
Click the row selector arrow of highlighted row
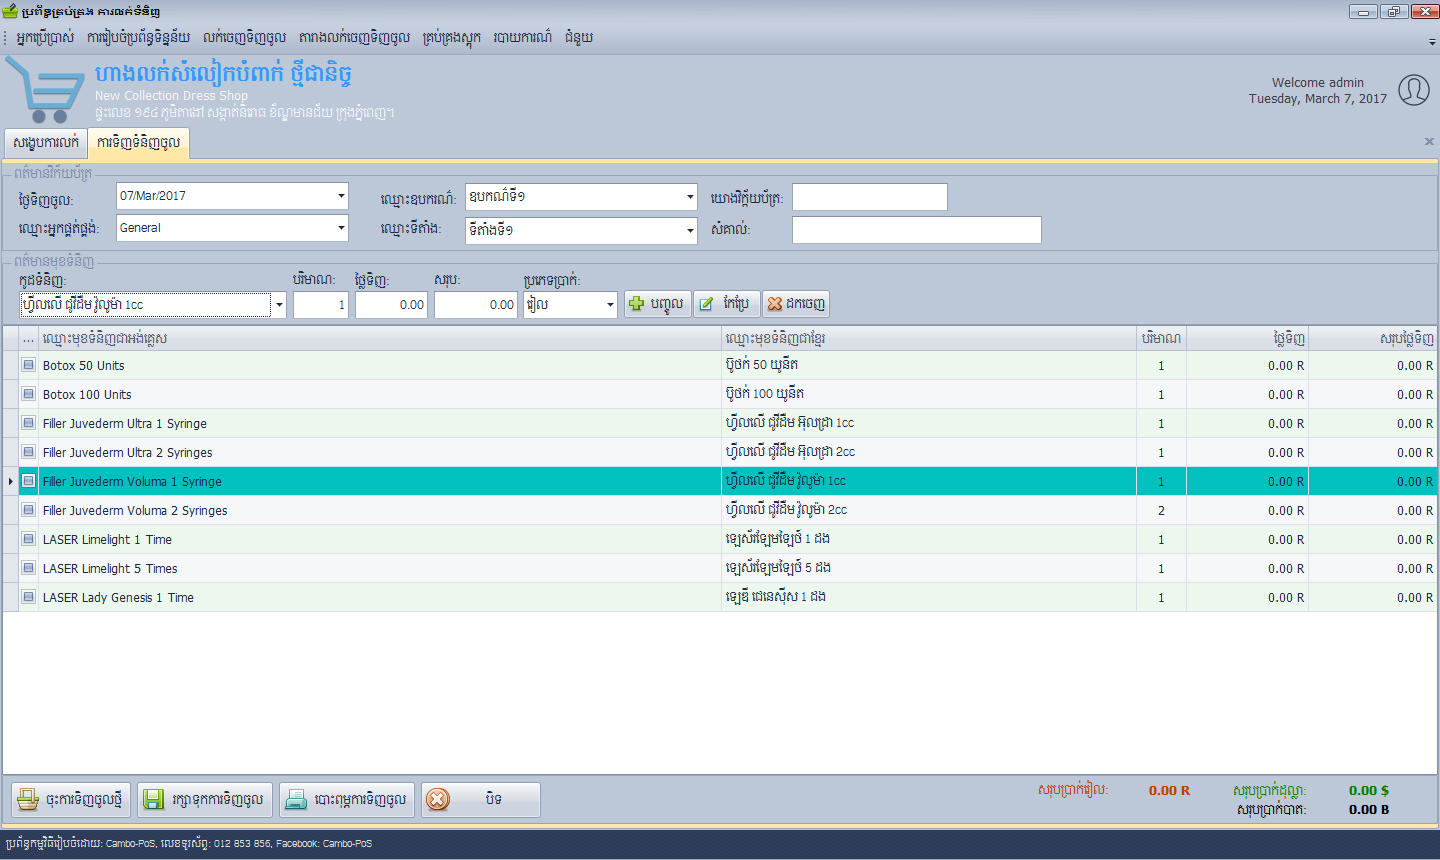(x=11, y=481)
